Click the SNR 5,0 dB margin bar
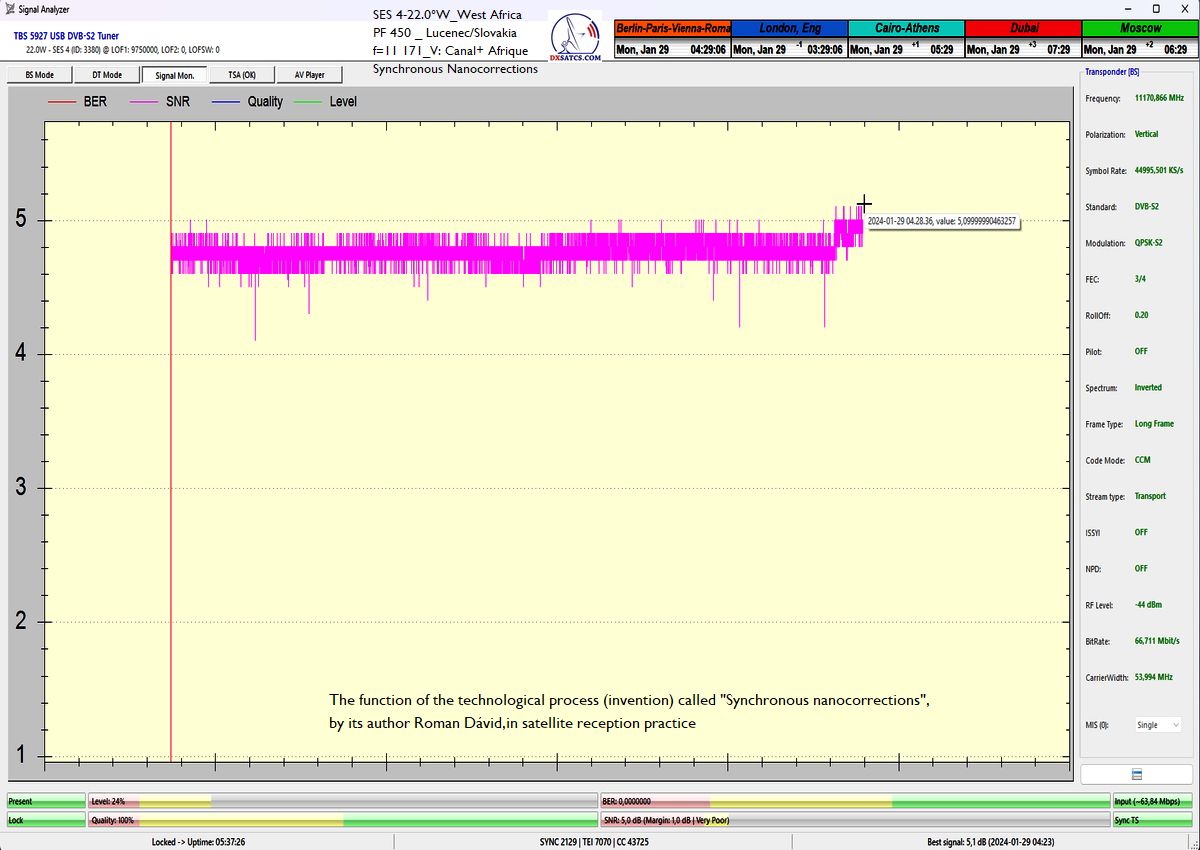The width and height of the screenshot is (1200, 850). 854,820
